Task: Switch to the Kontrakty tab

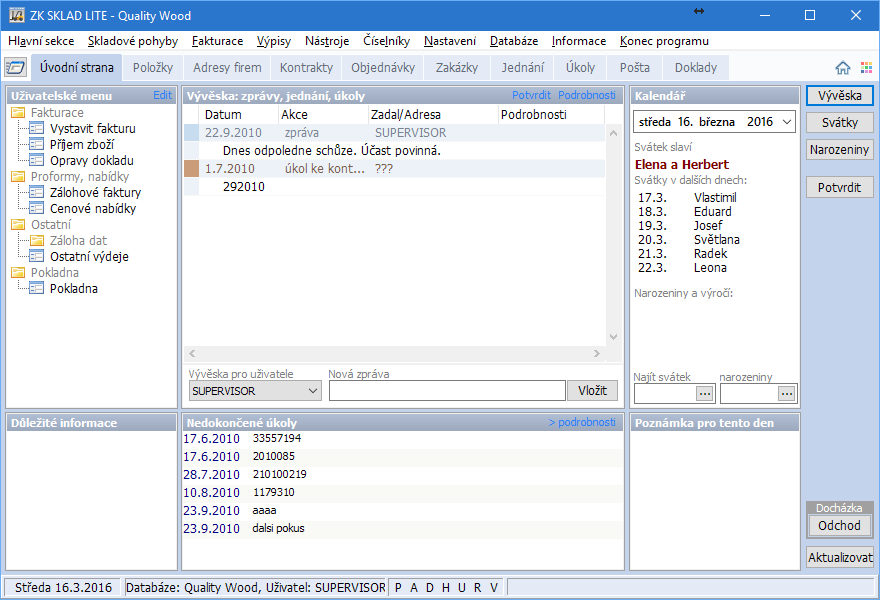Action: pos(306,67)
